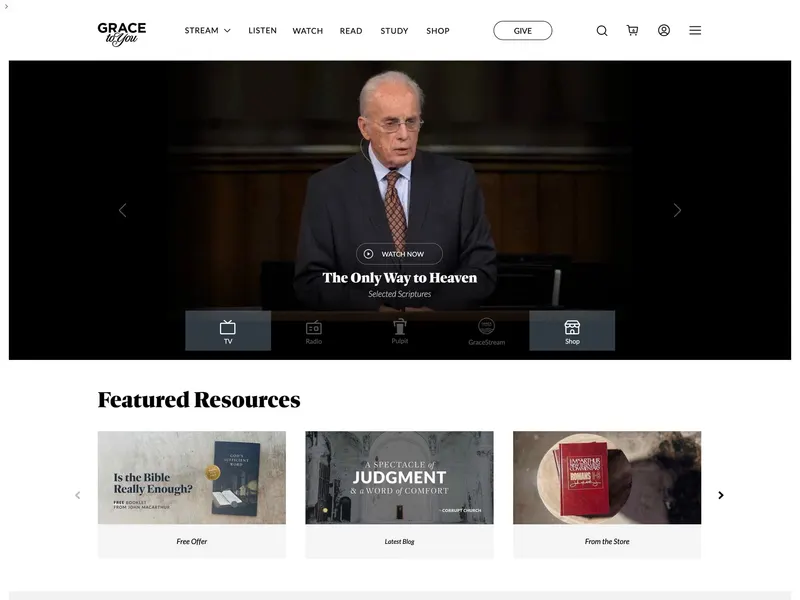Open the Study menu item
Viewport: 800px width, 600px height.
tap(394, 31)
